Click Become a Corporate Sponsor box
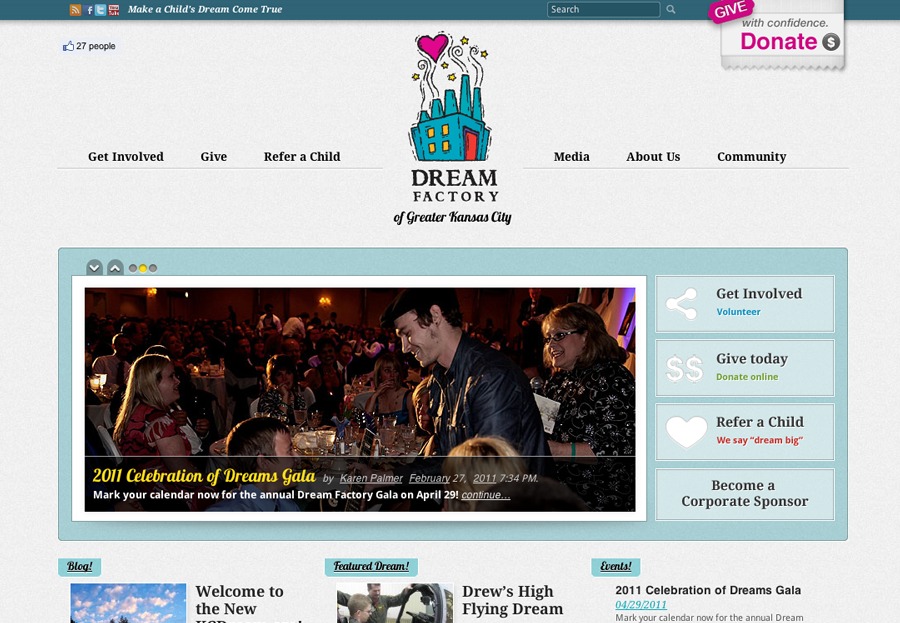Viewport: 900px width, 623px height. coord(744,494)
